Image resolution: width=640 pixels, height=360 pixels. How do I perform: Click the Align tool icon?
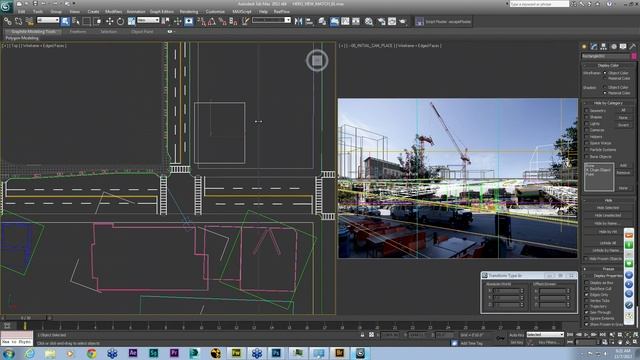pyautogui.click(x=309, y=21)
